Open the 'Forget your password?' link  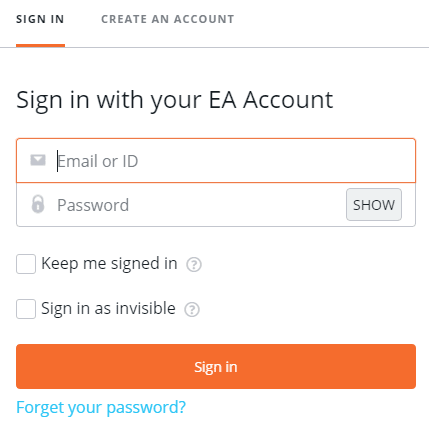coord(101,407)
